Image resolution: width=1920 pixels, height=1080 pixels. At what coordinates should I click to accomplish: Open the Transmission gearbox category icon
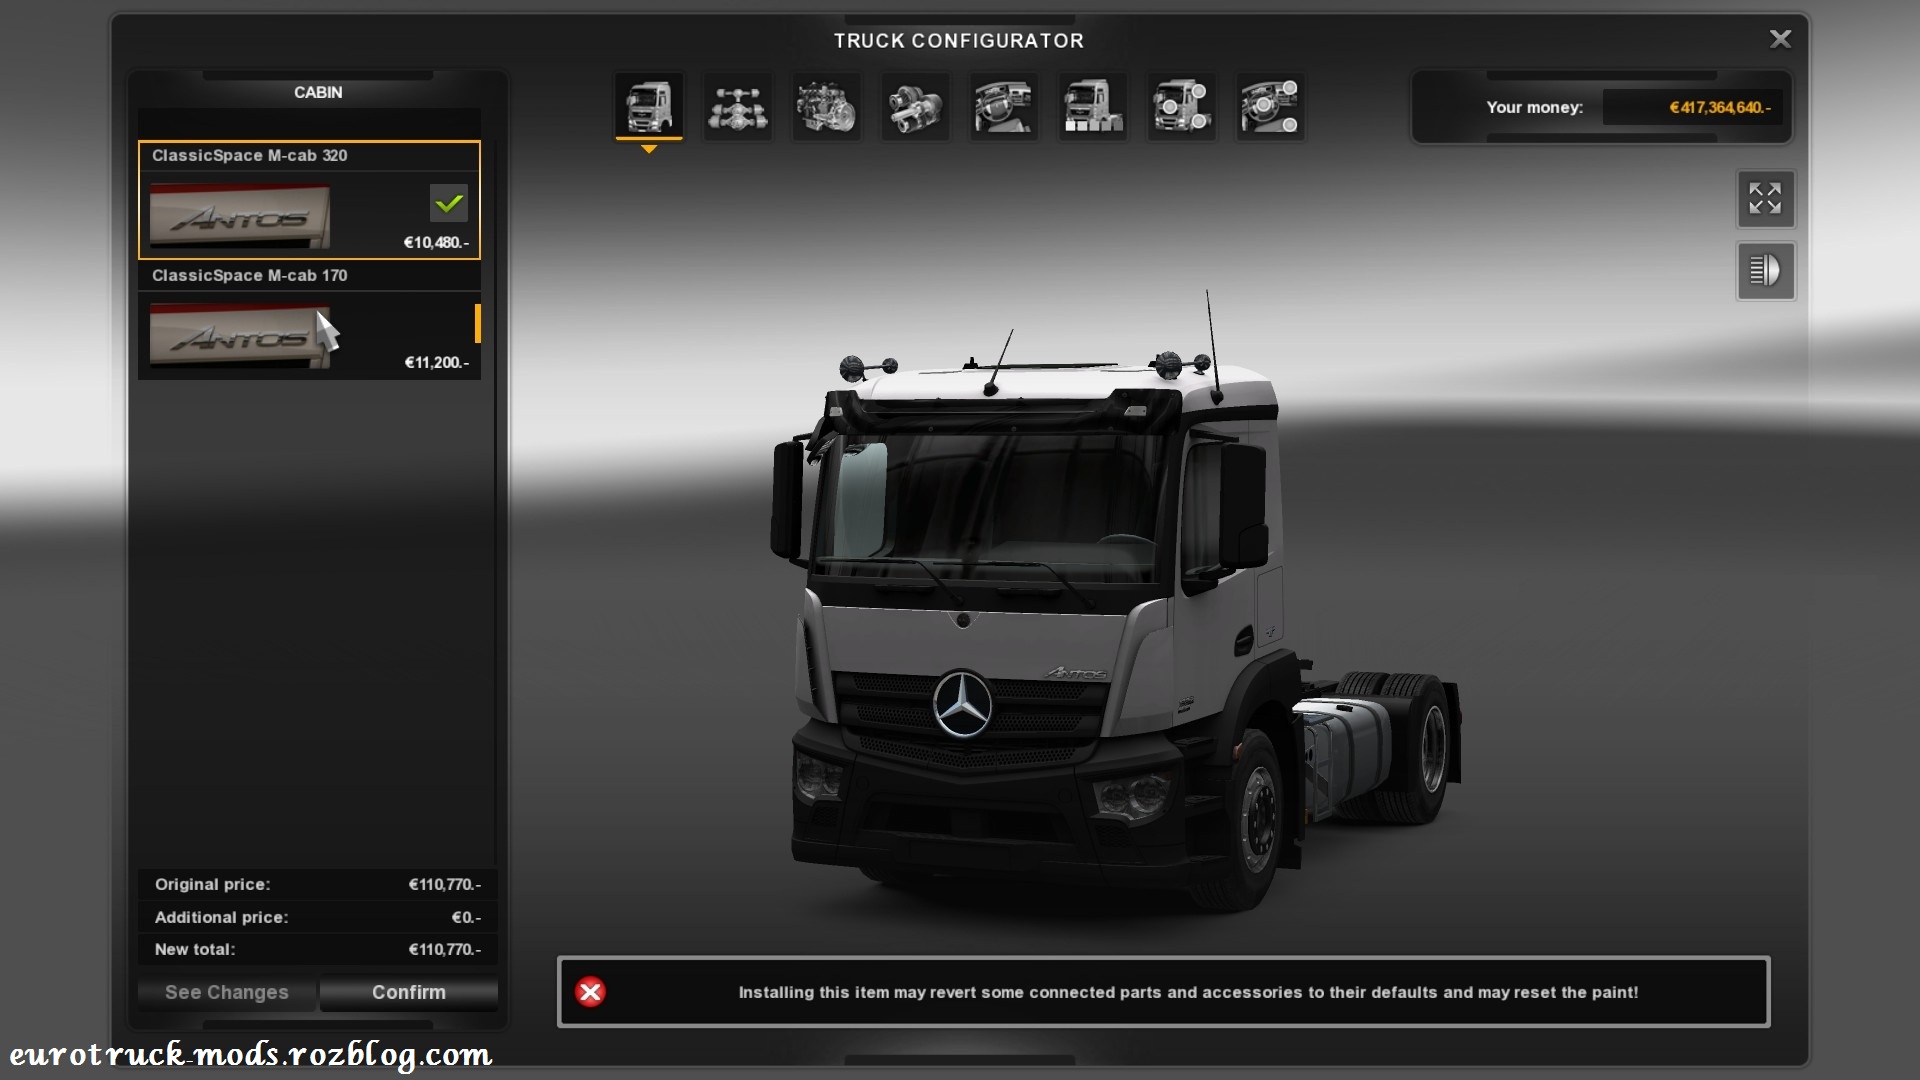click(915, 106)
